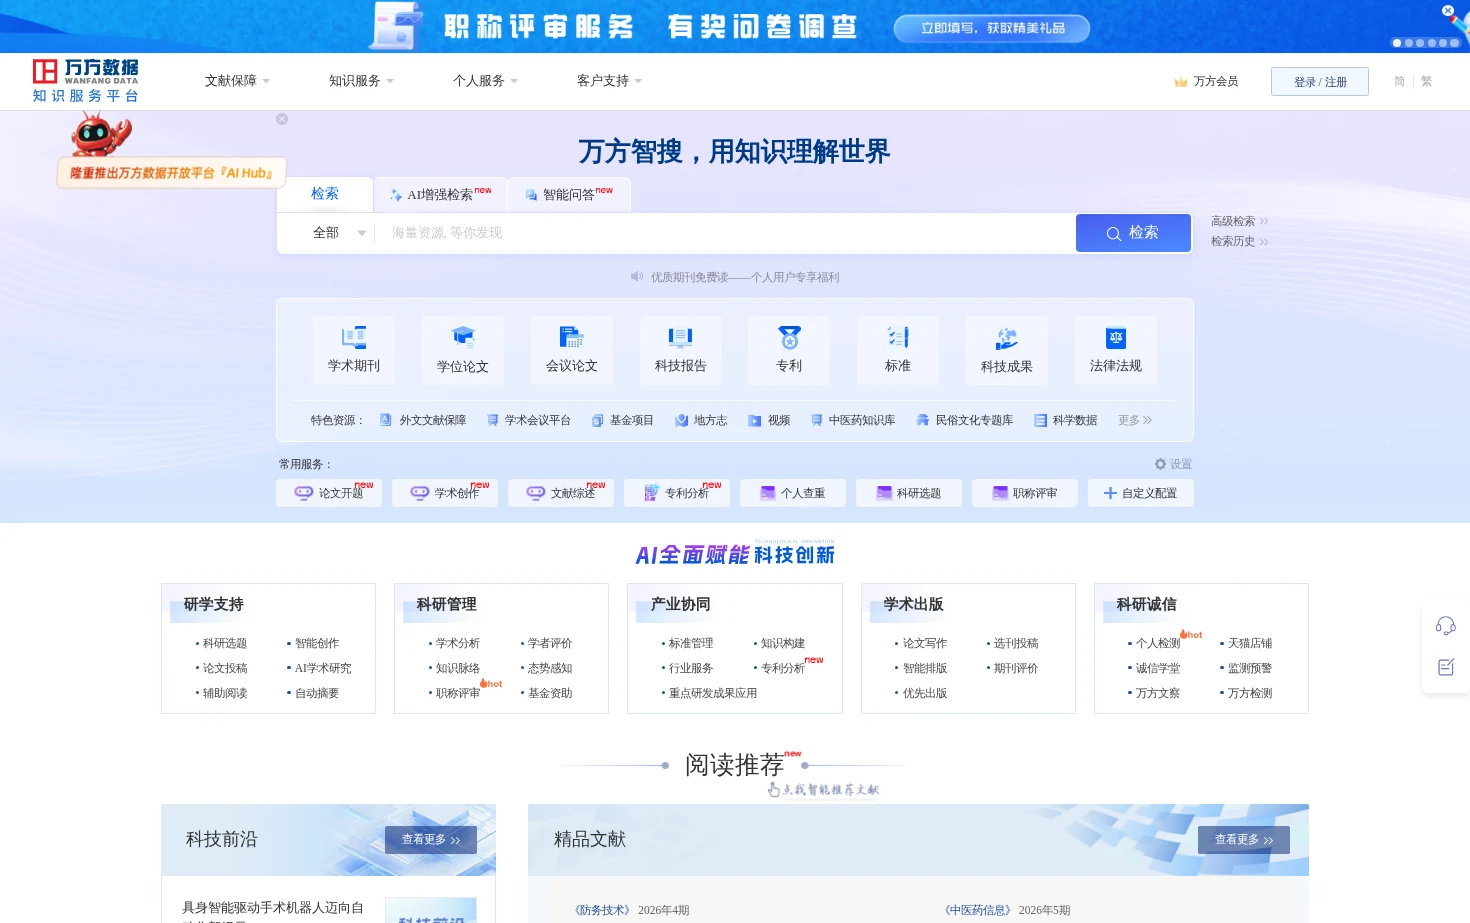Click 立即填写 banner button
The height and width of the screenshot is (923, 1470).
(992, 28)
